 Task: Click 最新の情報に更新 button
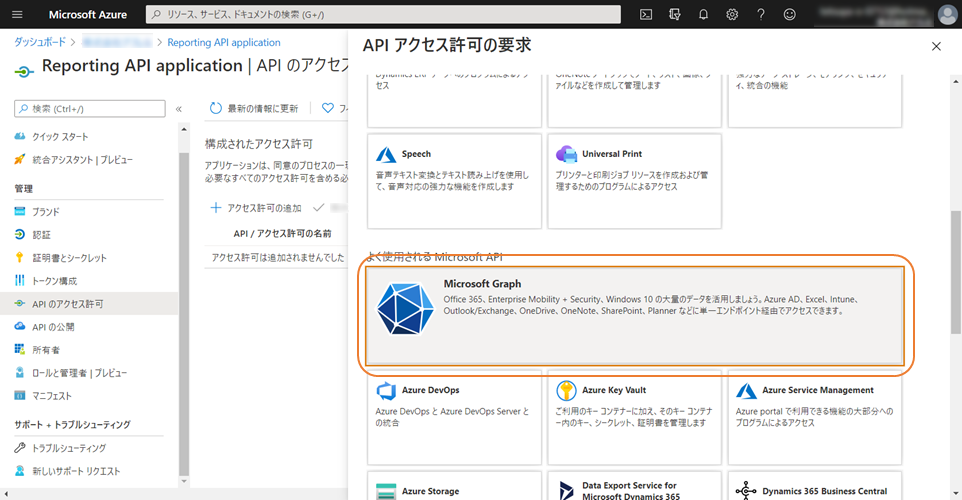tap(254, 108)
